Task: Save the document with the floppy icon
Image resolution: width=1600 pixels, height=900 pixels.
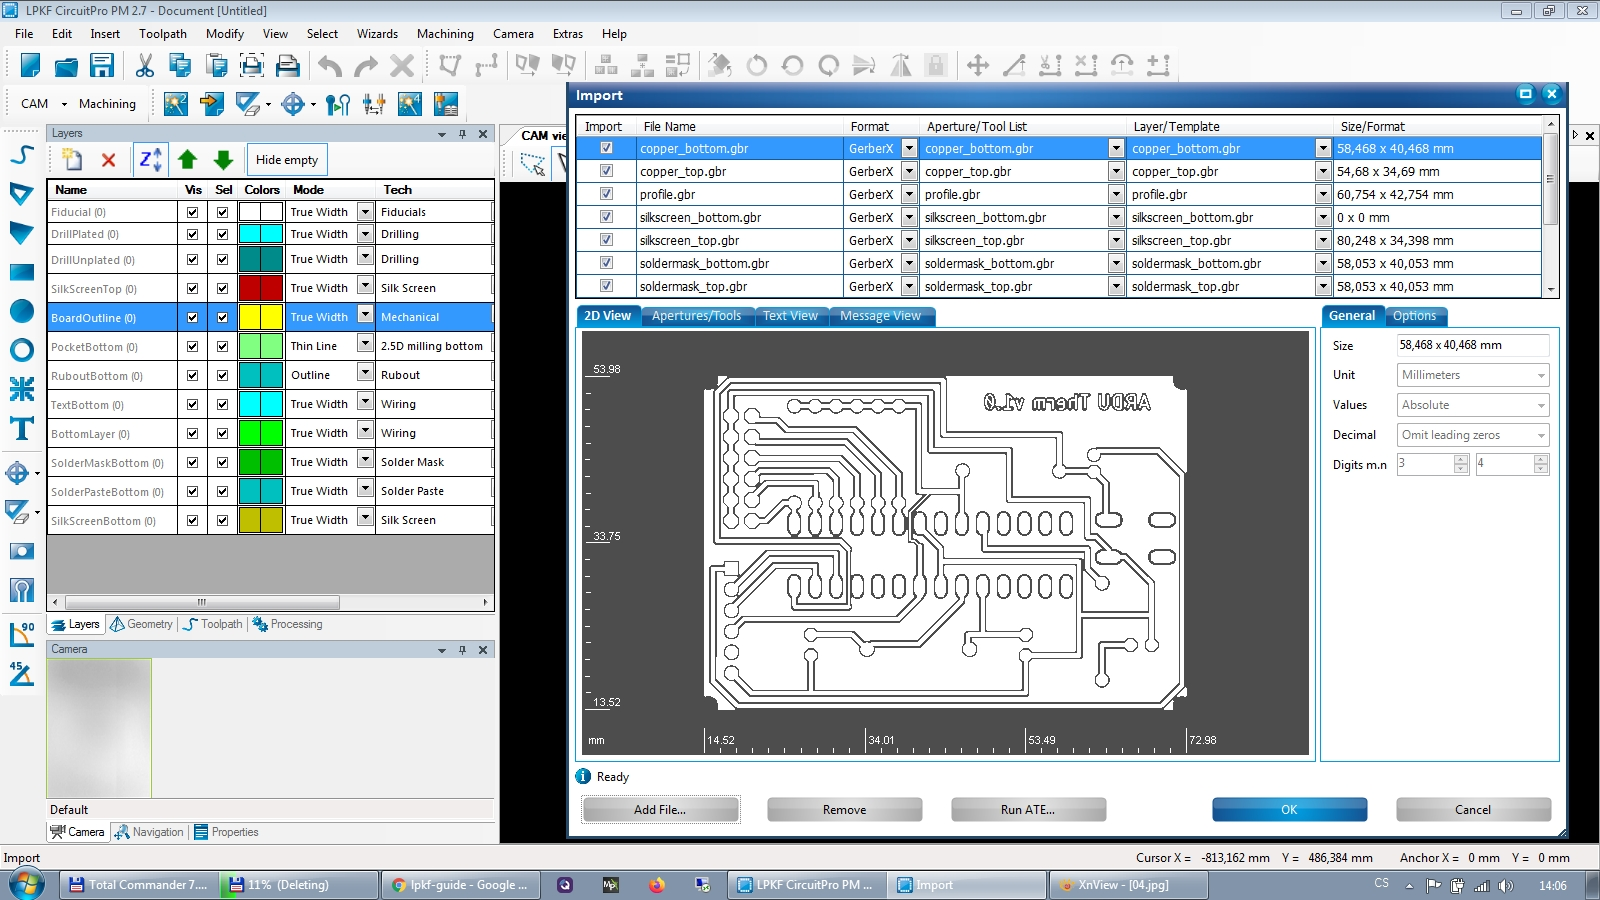Action: [x=102, y=66]
